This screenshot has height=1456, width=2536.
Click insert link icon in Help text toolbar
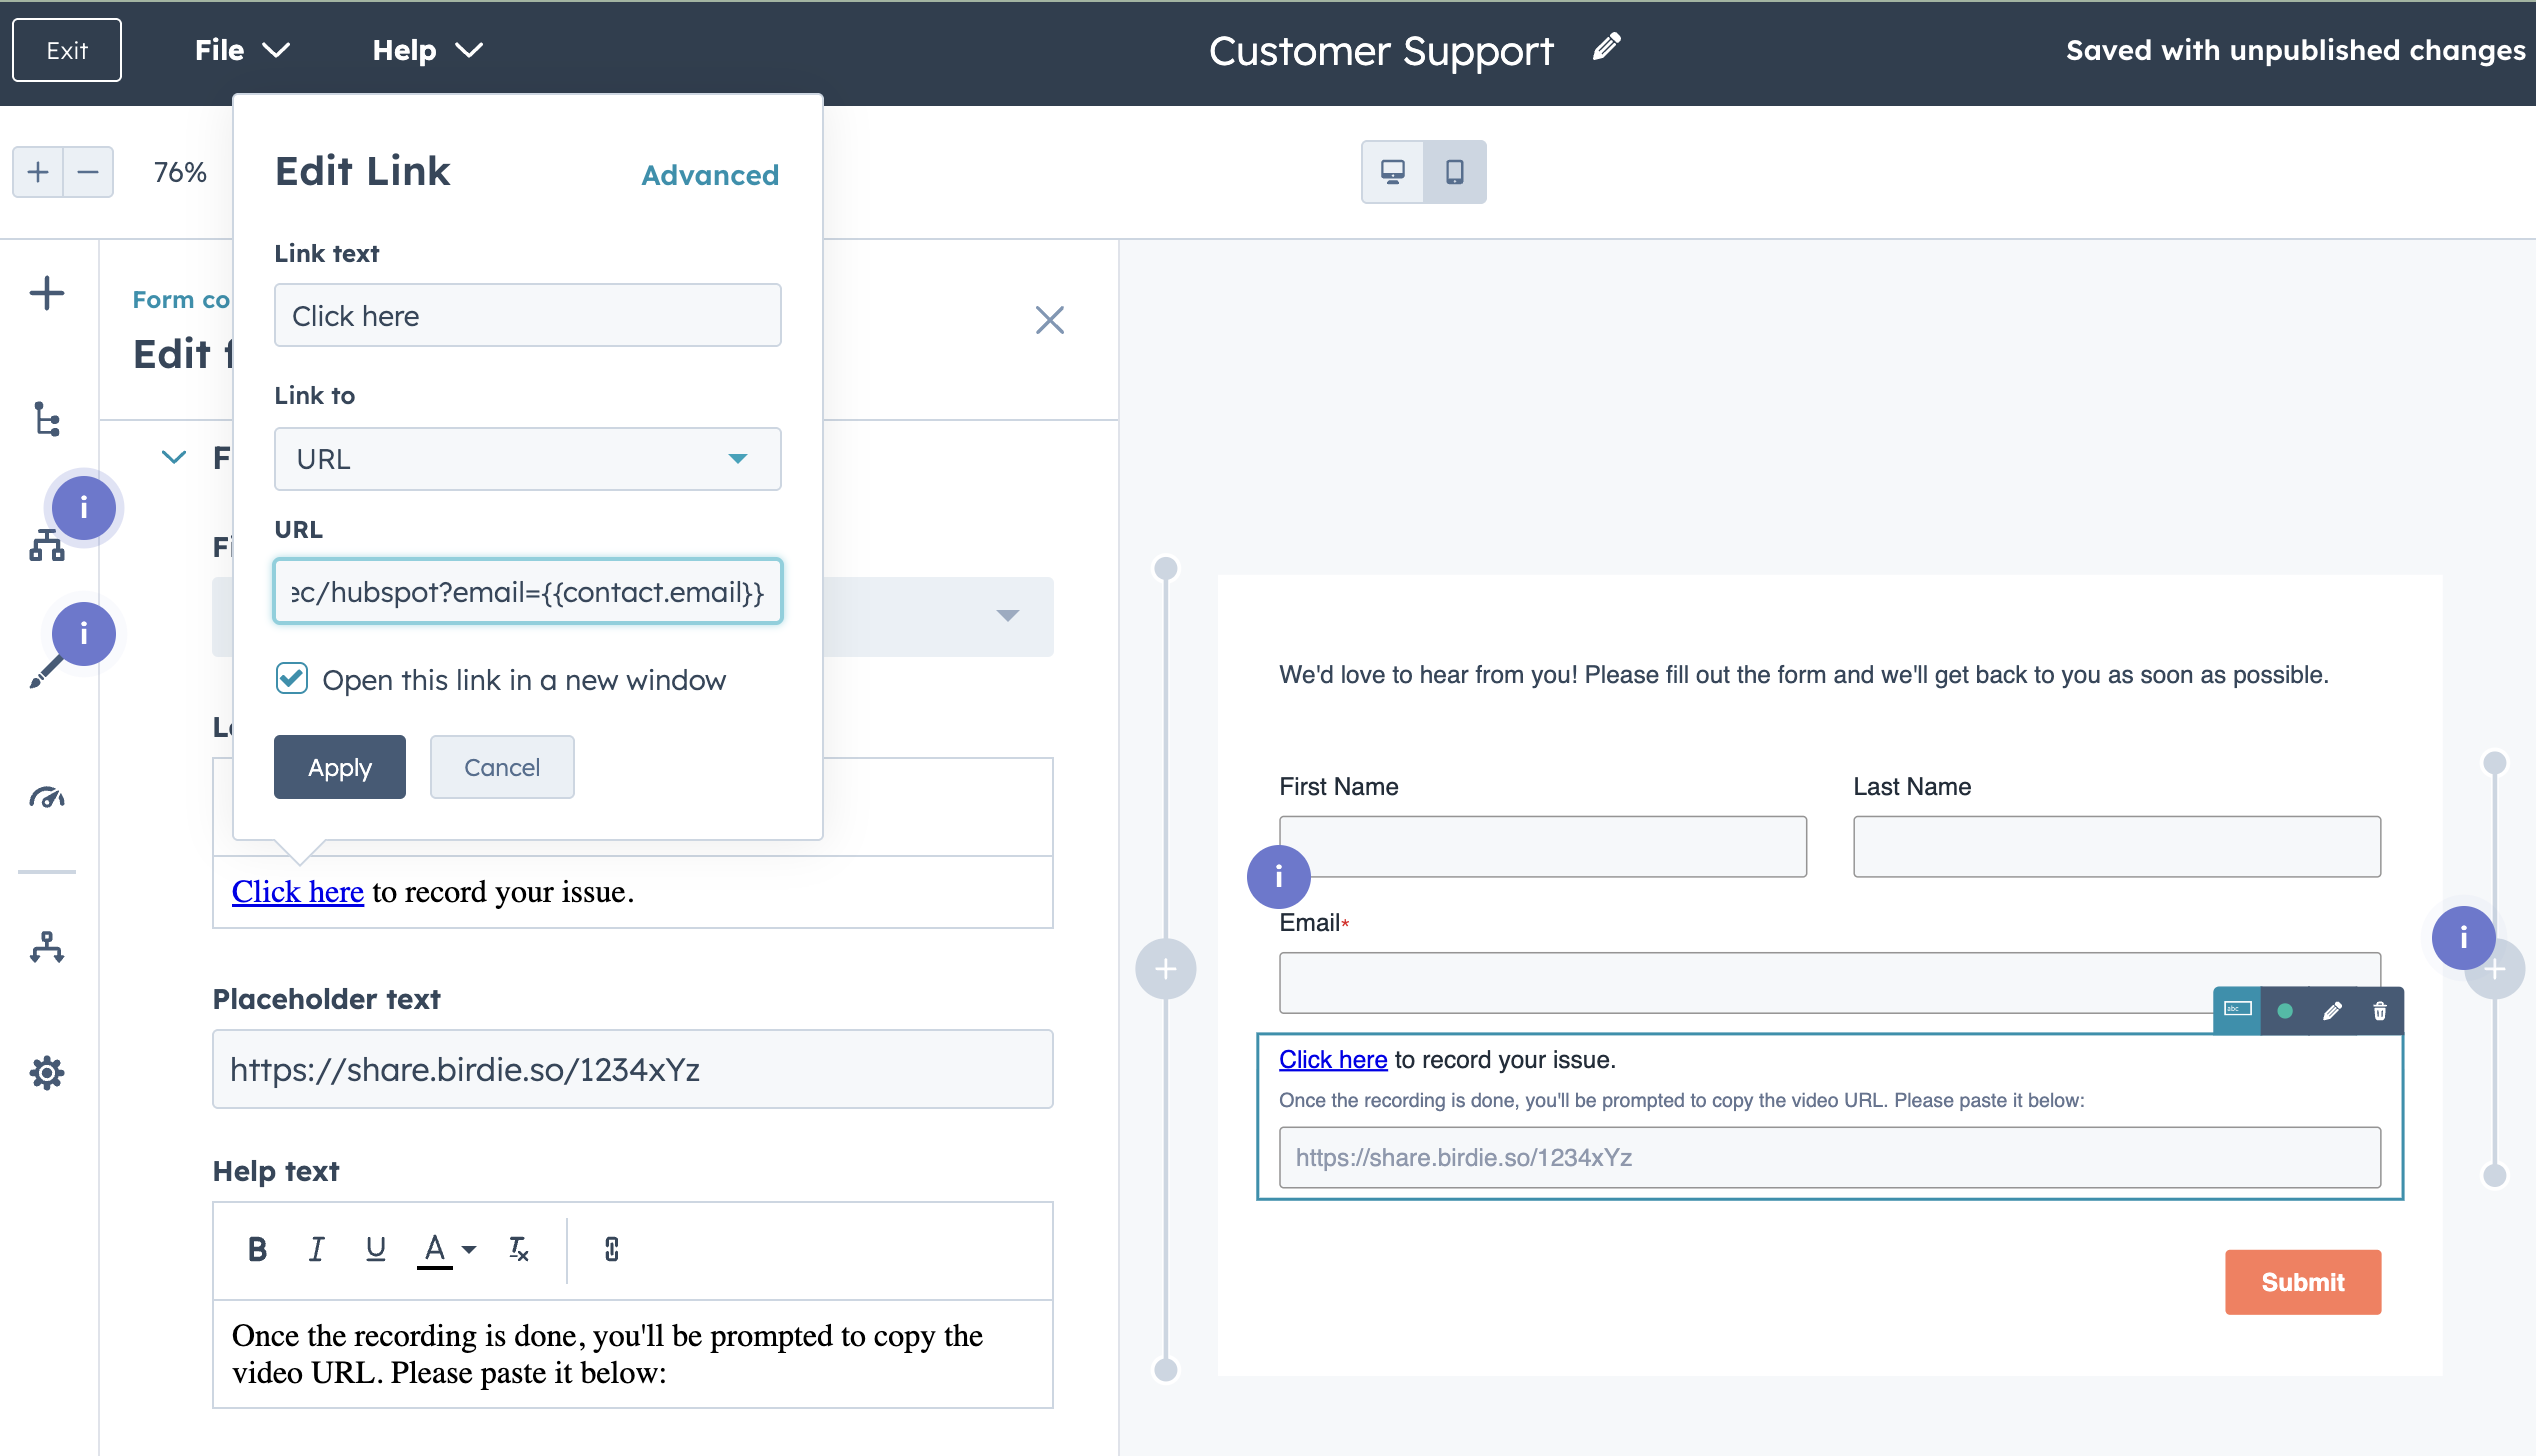pyautogui.click(x=611, y=1249)
